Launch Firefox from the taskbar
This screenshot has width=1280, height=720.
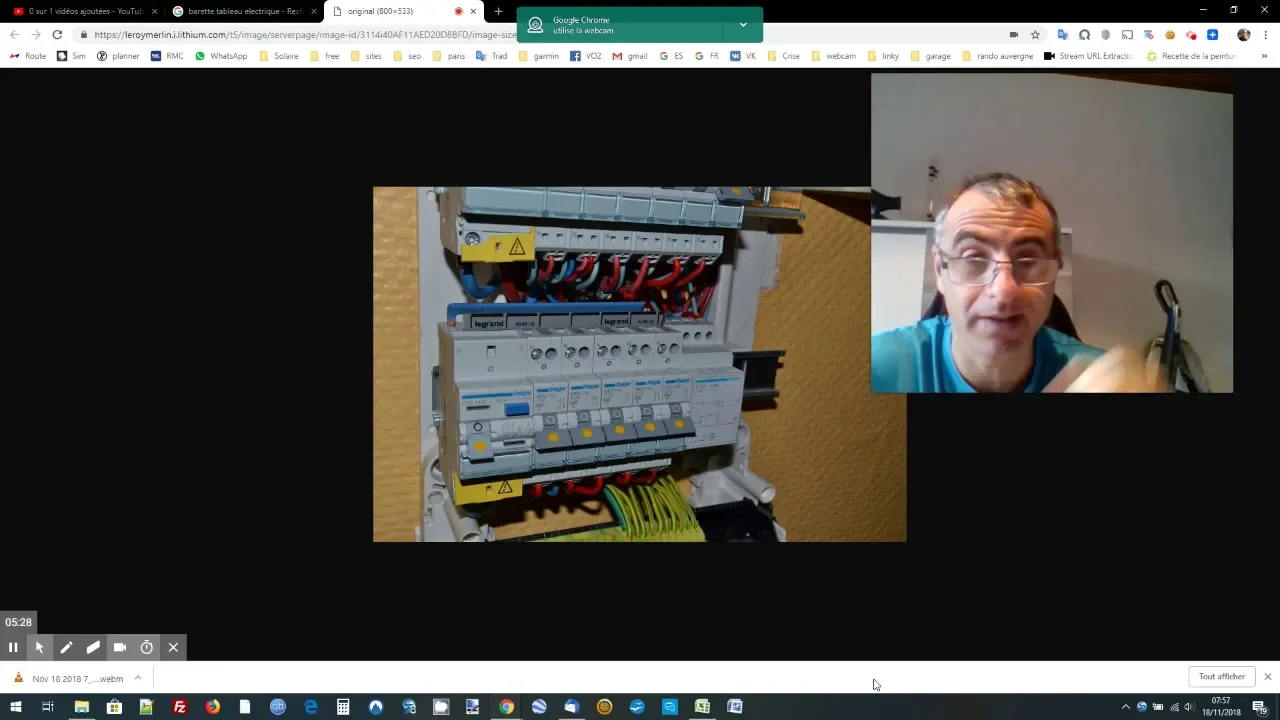point(212,707)
